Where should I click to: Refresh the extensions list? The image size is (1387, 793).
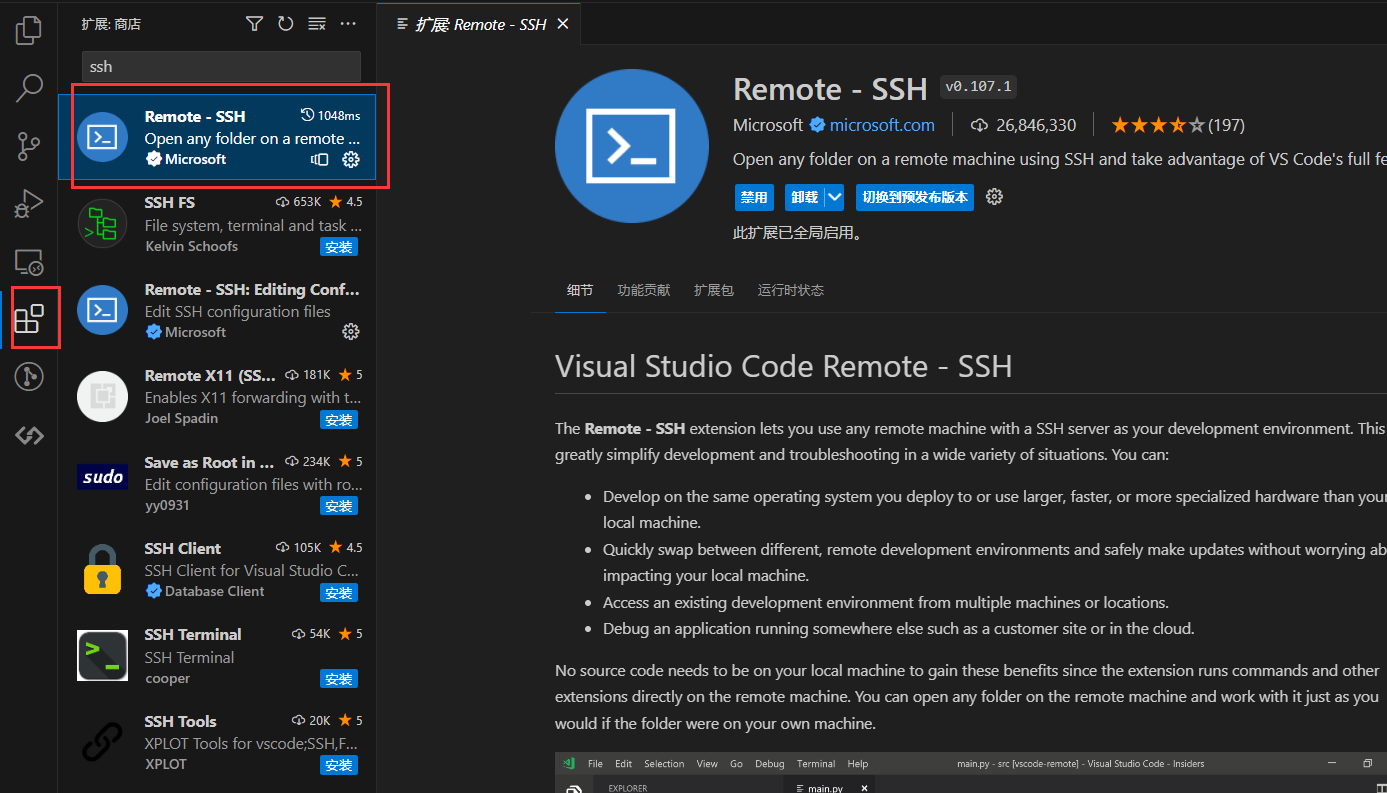pyautogui.click(x=285, y=22)
